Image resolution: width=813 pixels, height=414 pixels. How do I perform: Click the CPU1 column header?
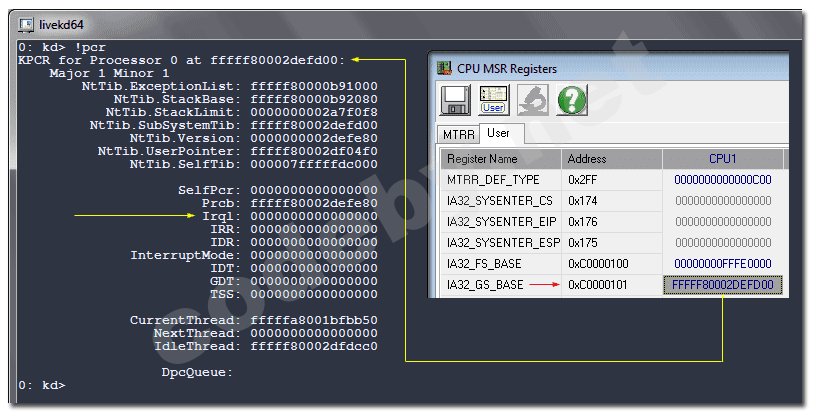point(723,159)
